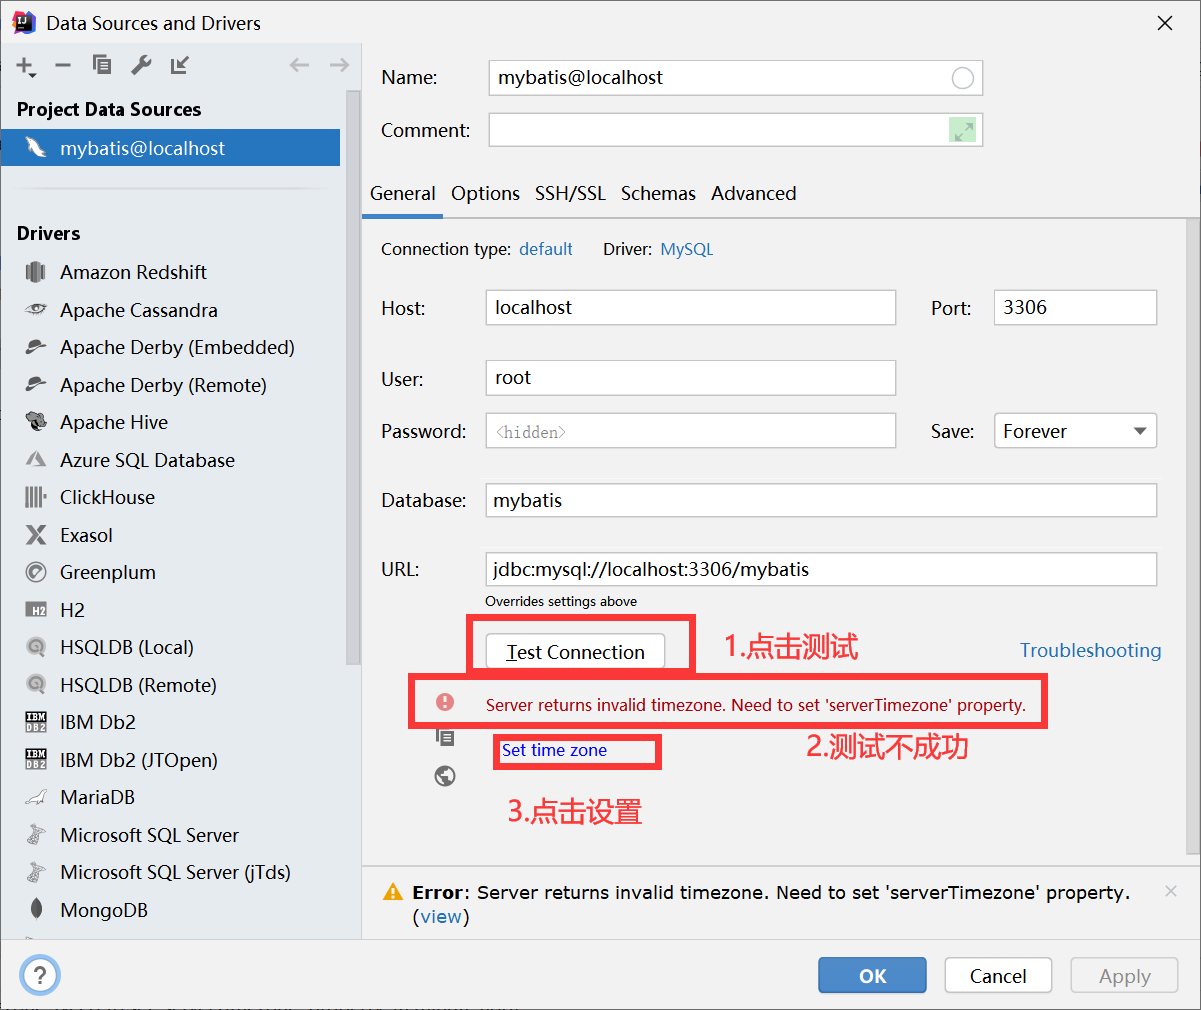Click the Host input field
This screenshot has height=1010, width=1201.
[x=691, y=307]
